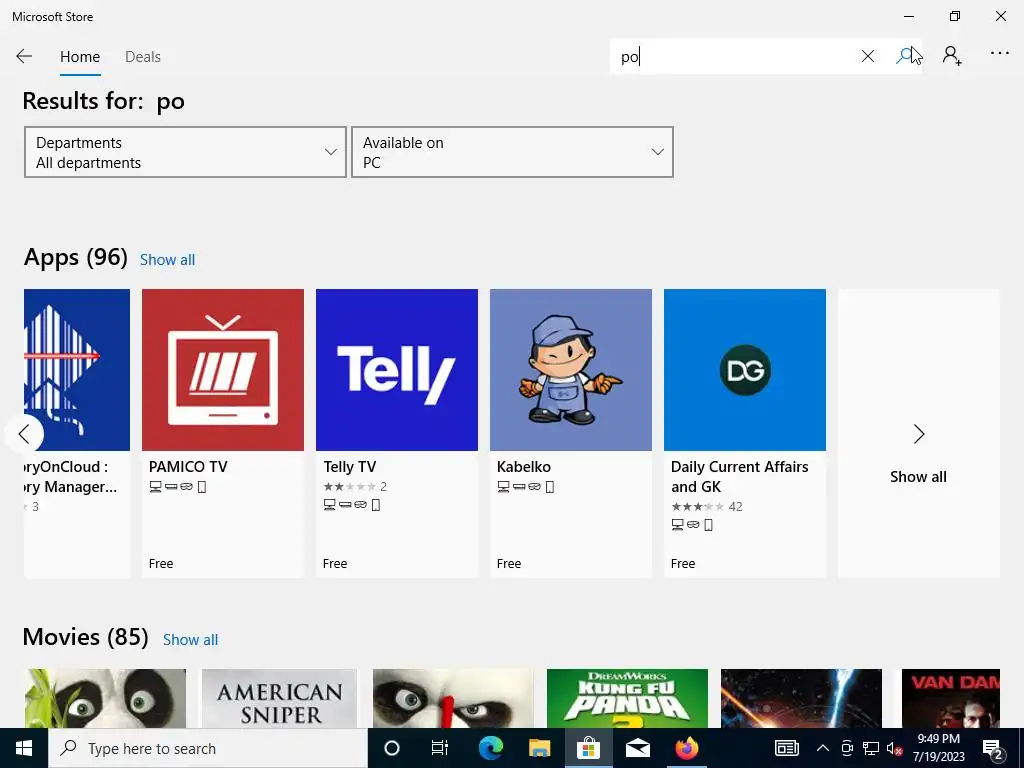Open the first panda face movie poster
Image resolution: width=1024 pixels, height=768 pixels.
point(105,698)
